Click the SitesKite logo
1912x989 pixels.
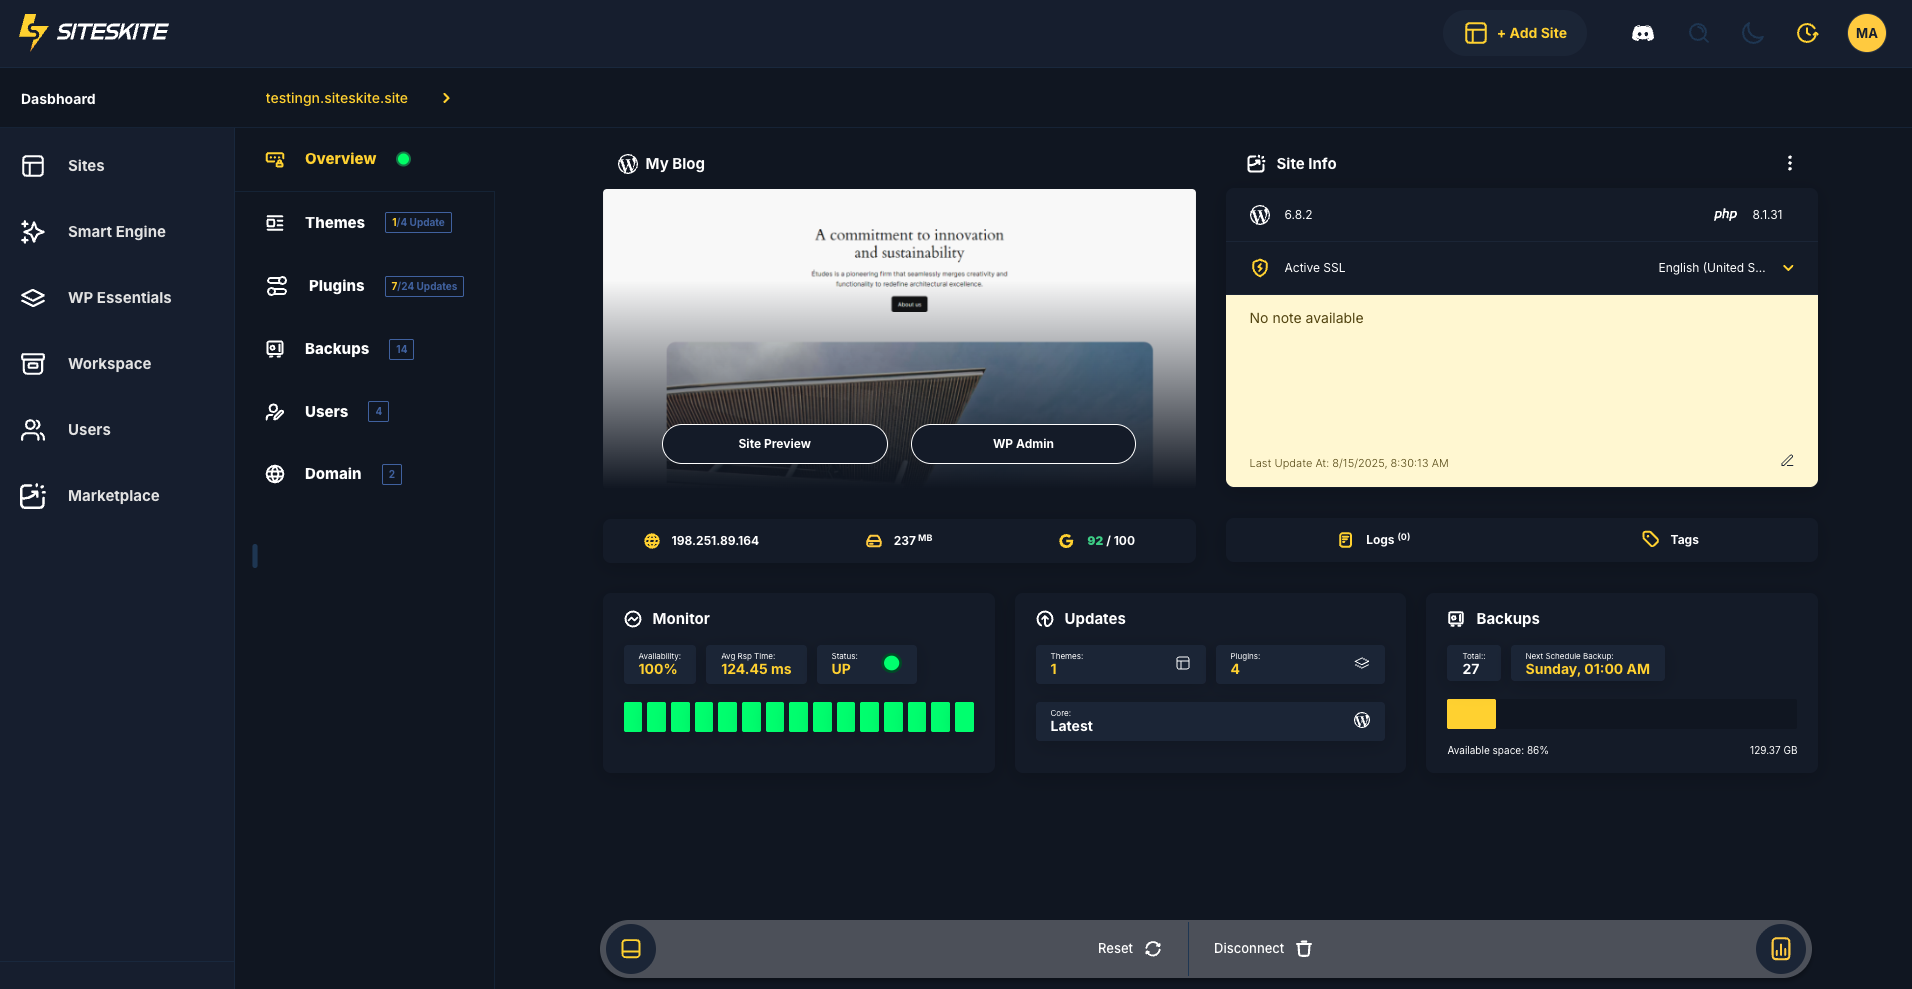(94, 32)
